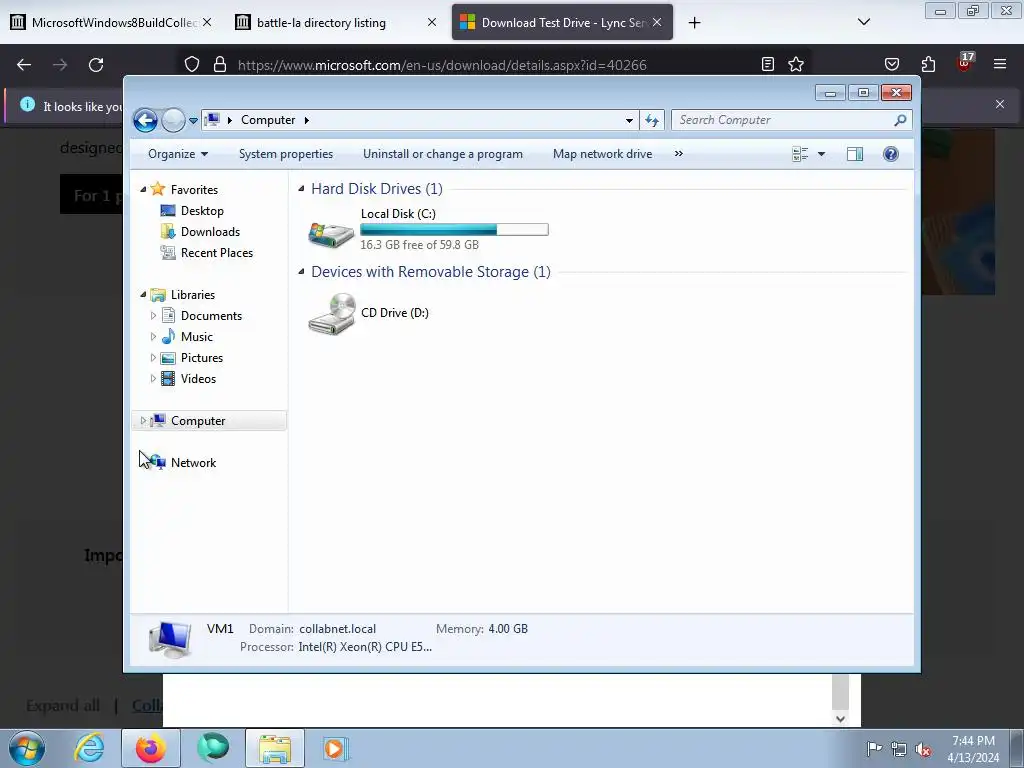Collapse the Libraries tree group

coord(143,295)
